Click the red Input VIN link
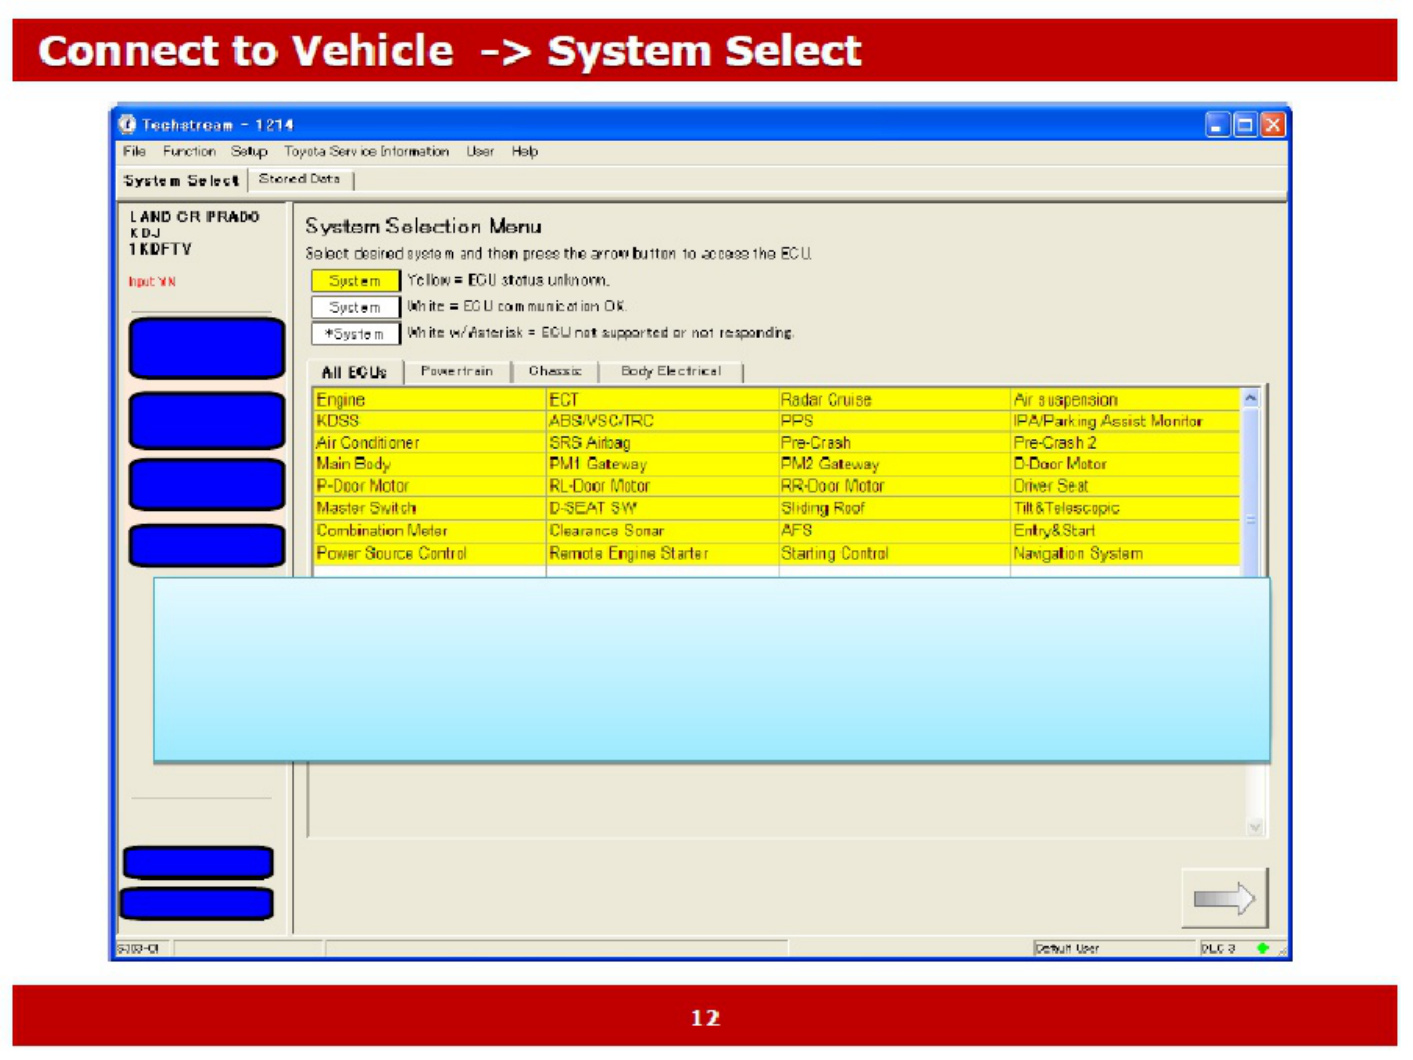Image resolution: width=1413 pixels, height=1060 pixels. point(152,282)
